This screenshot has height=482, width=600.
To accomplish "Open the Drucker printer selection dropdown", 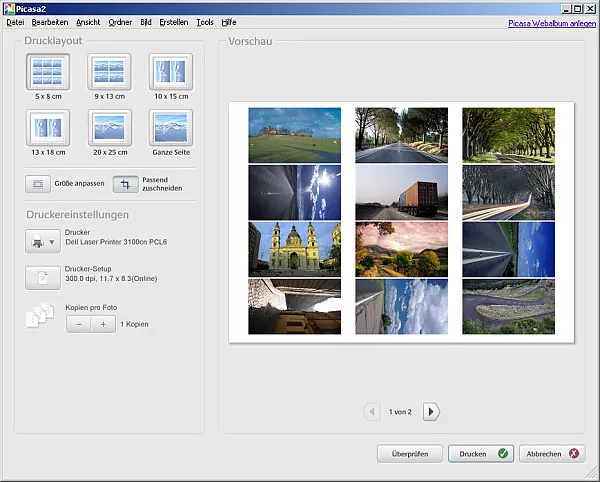I will (x=41, y=241).
